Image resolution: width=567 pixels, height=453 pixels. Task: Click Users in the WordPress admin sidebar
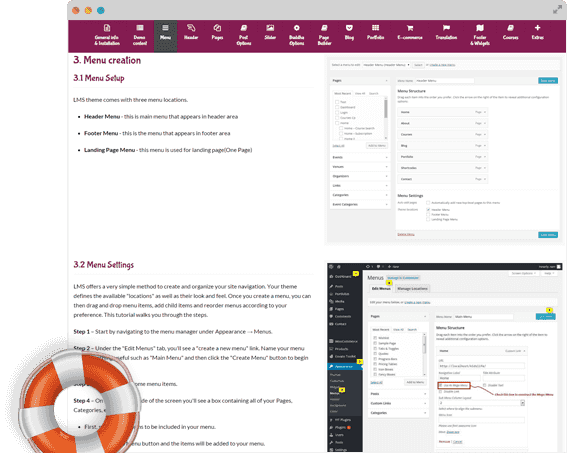click(x=337, y=435)
